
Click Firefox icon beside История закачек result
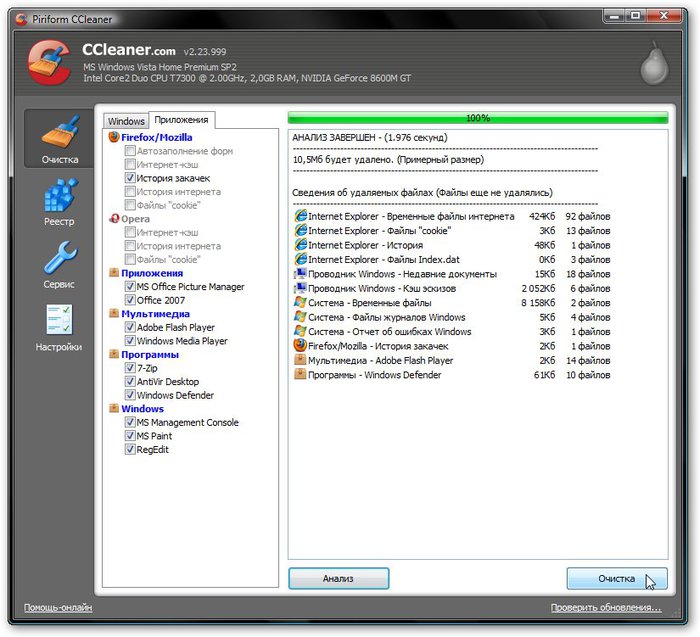click(300, 346)
